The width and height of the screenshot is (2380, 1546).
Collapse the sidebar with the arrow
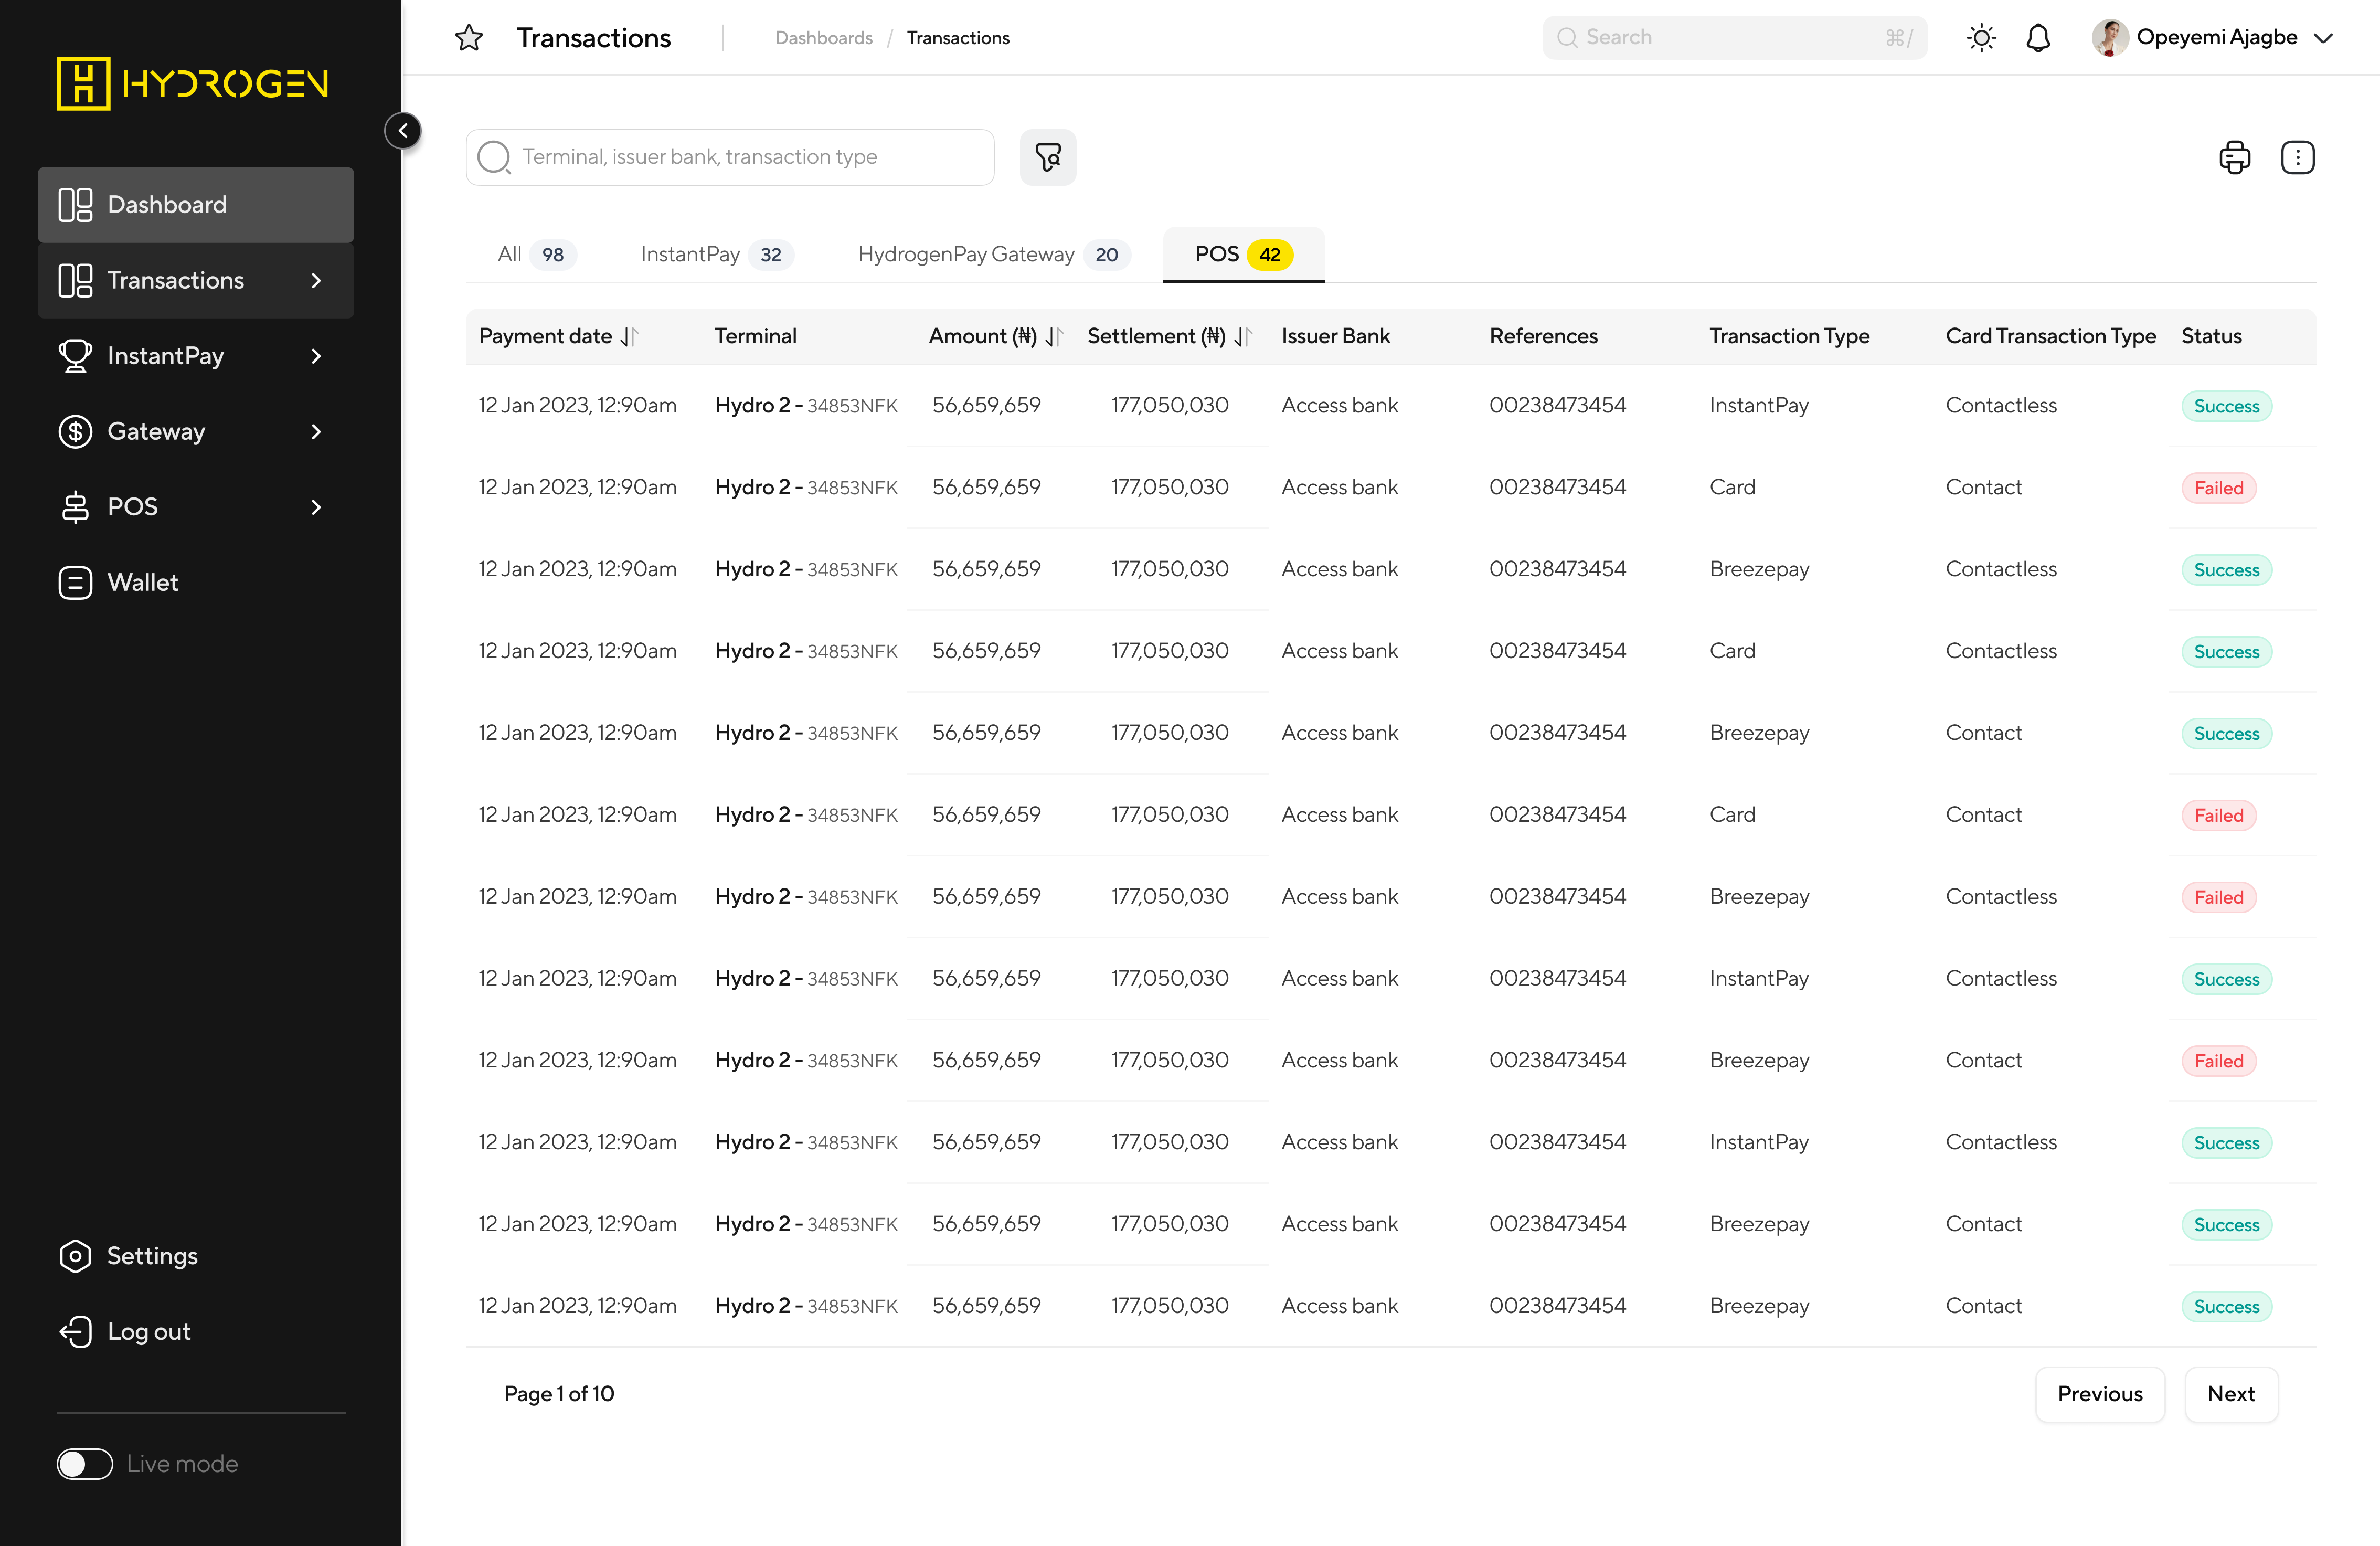403,131
